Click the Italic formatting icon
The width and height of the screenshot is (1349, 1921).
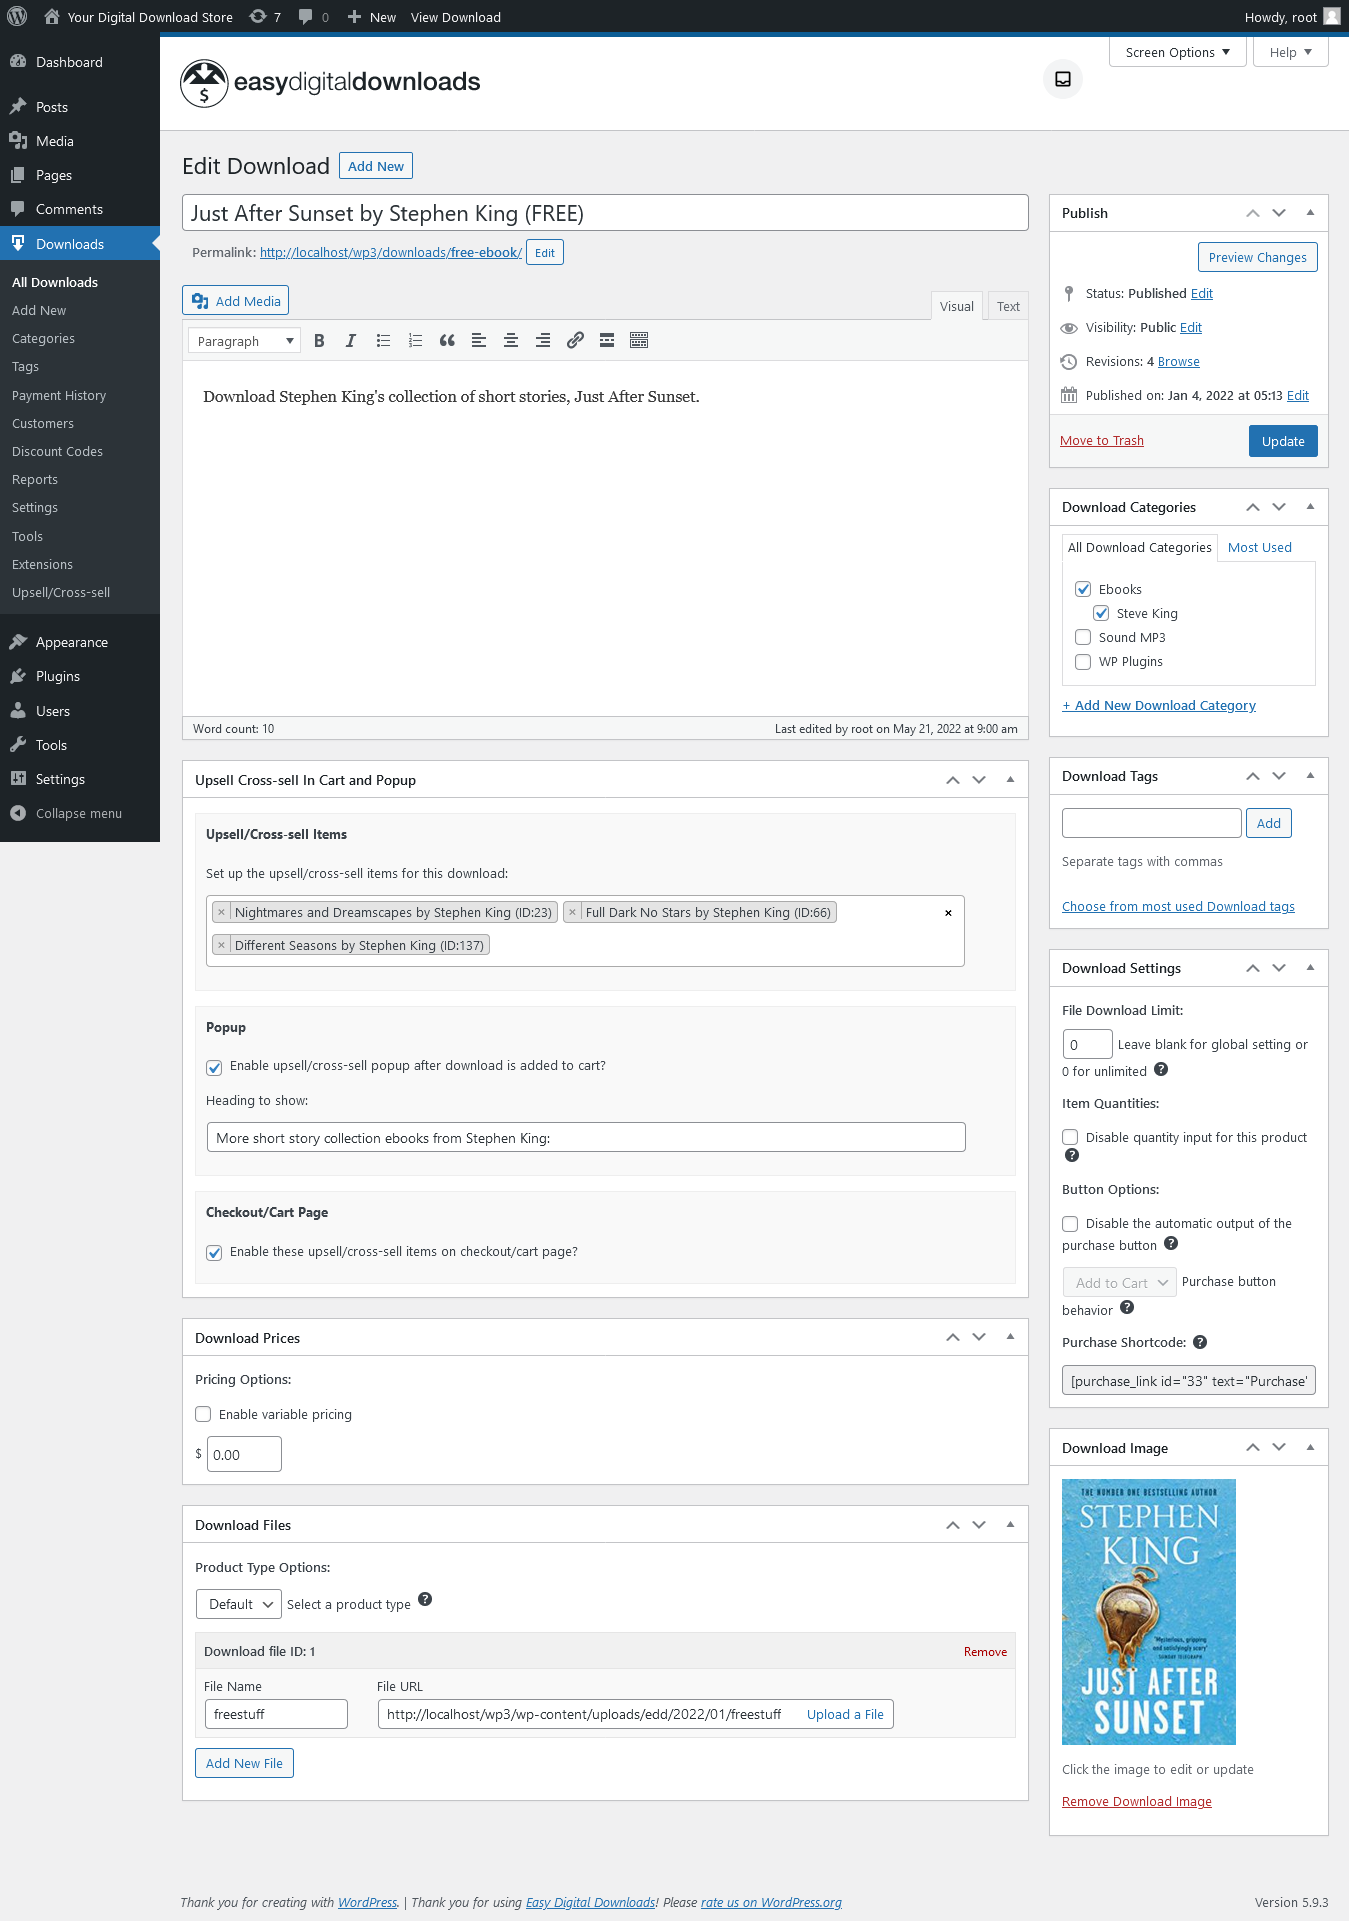[x=351, y=341]
